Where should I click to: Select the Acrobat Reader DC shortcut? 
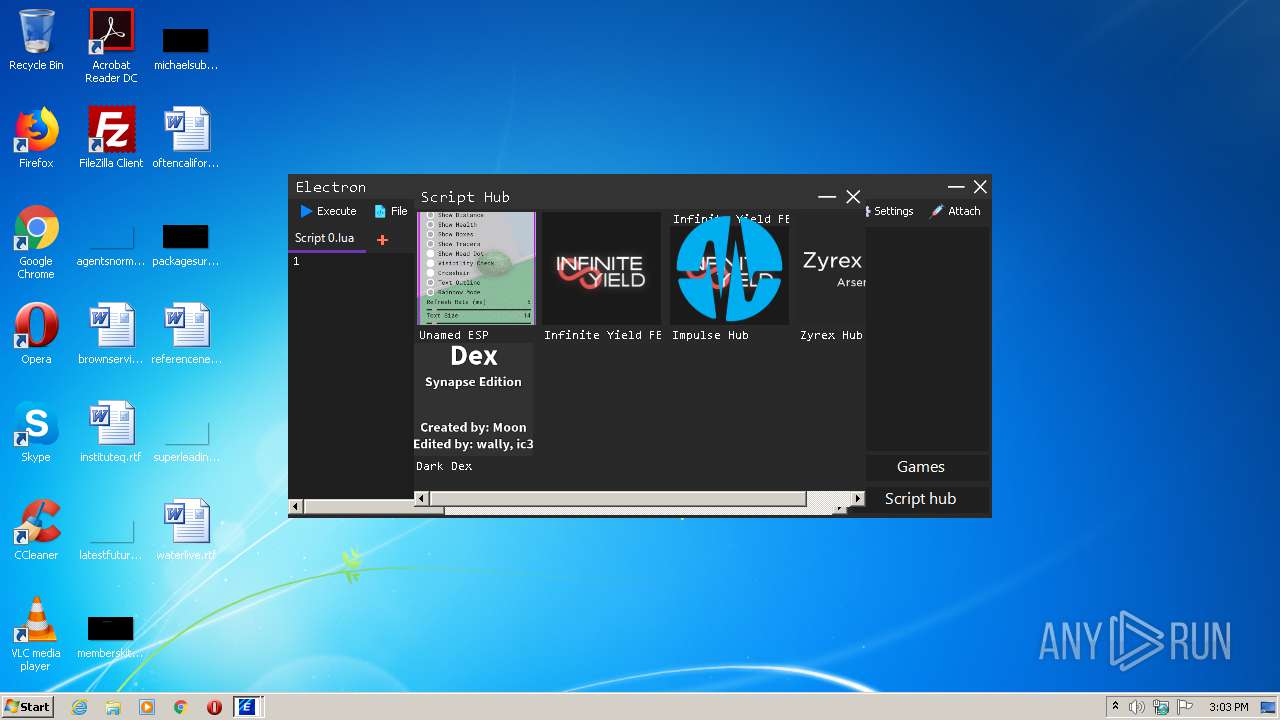click(111, 46)
